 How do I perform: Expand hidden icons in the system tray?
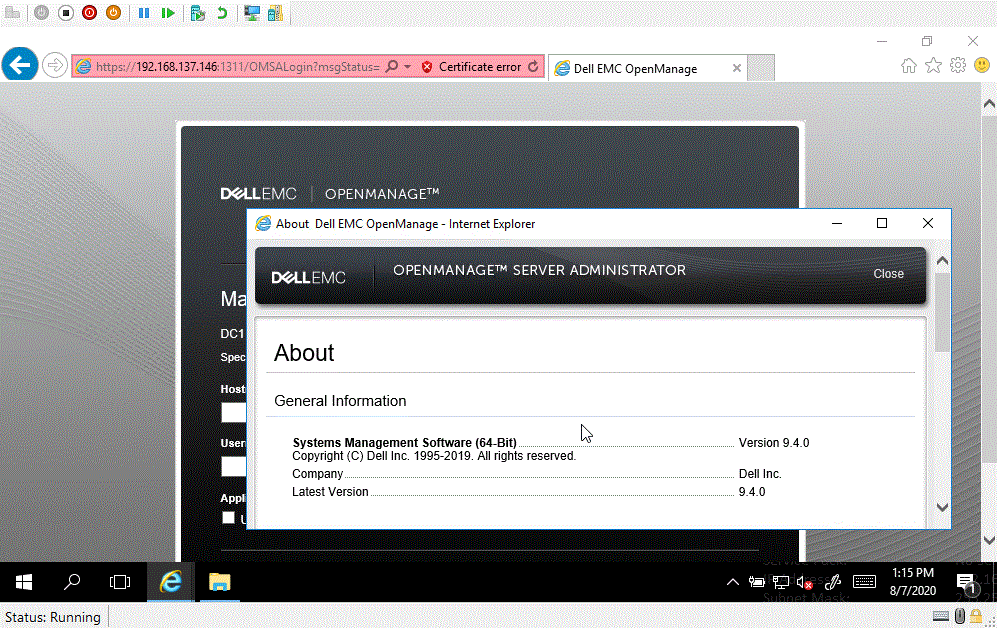tap(733, 581)
